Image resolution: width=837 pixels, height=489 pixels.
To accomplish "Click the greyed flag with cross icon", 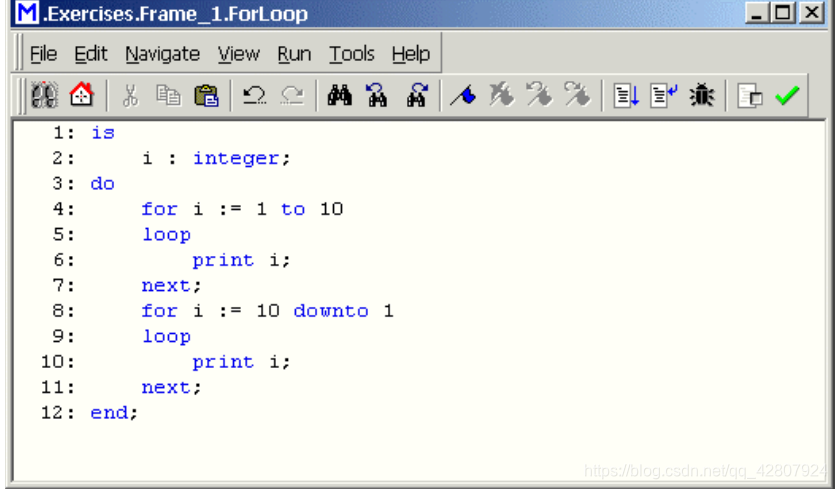I will [x=501, y=95].
